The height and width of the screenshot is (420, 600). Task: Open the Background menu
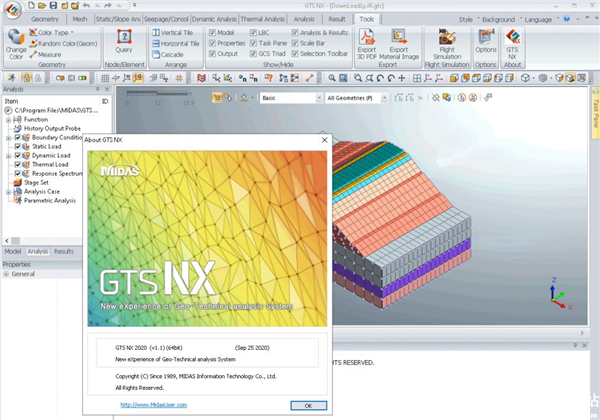pos(501,19)
